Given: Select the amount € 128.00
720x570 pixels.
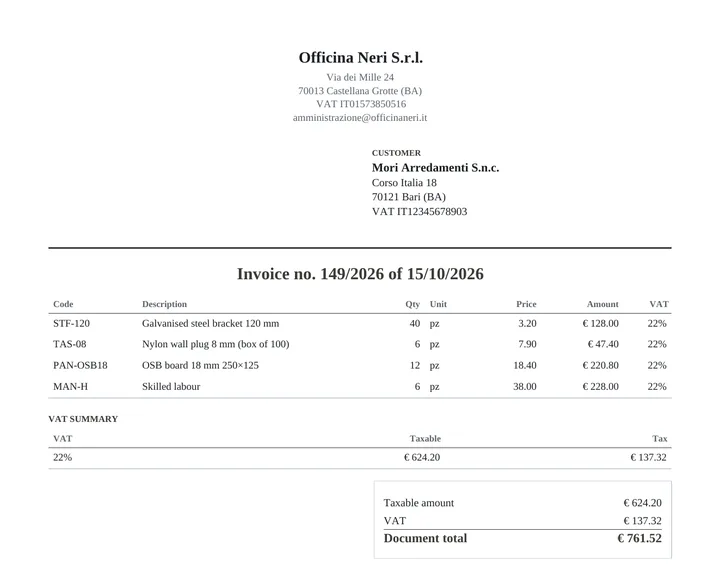Looking at the screenshot, I should 600,323.
